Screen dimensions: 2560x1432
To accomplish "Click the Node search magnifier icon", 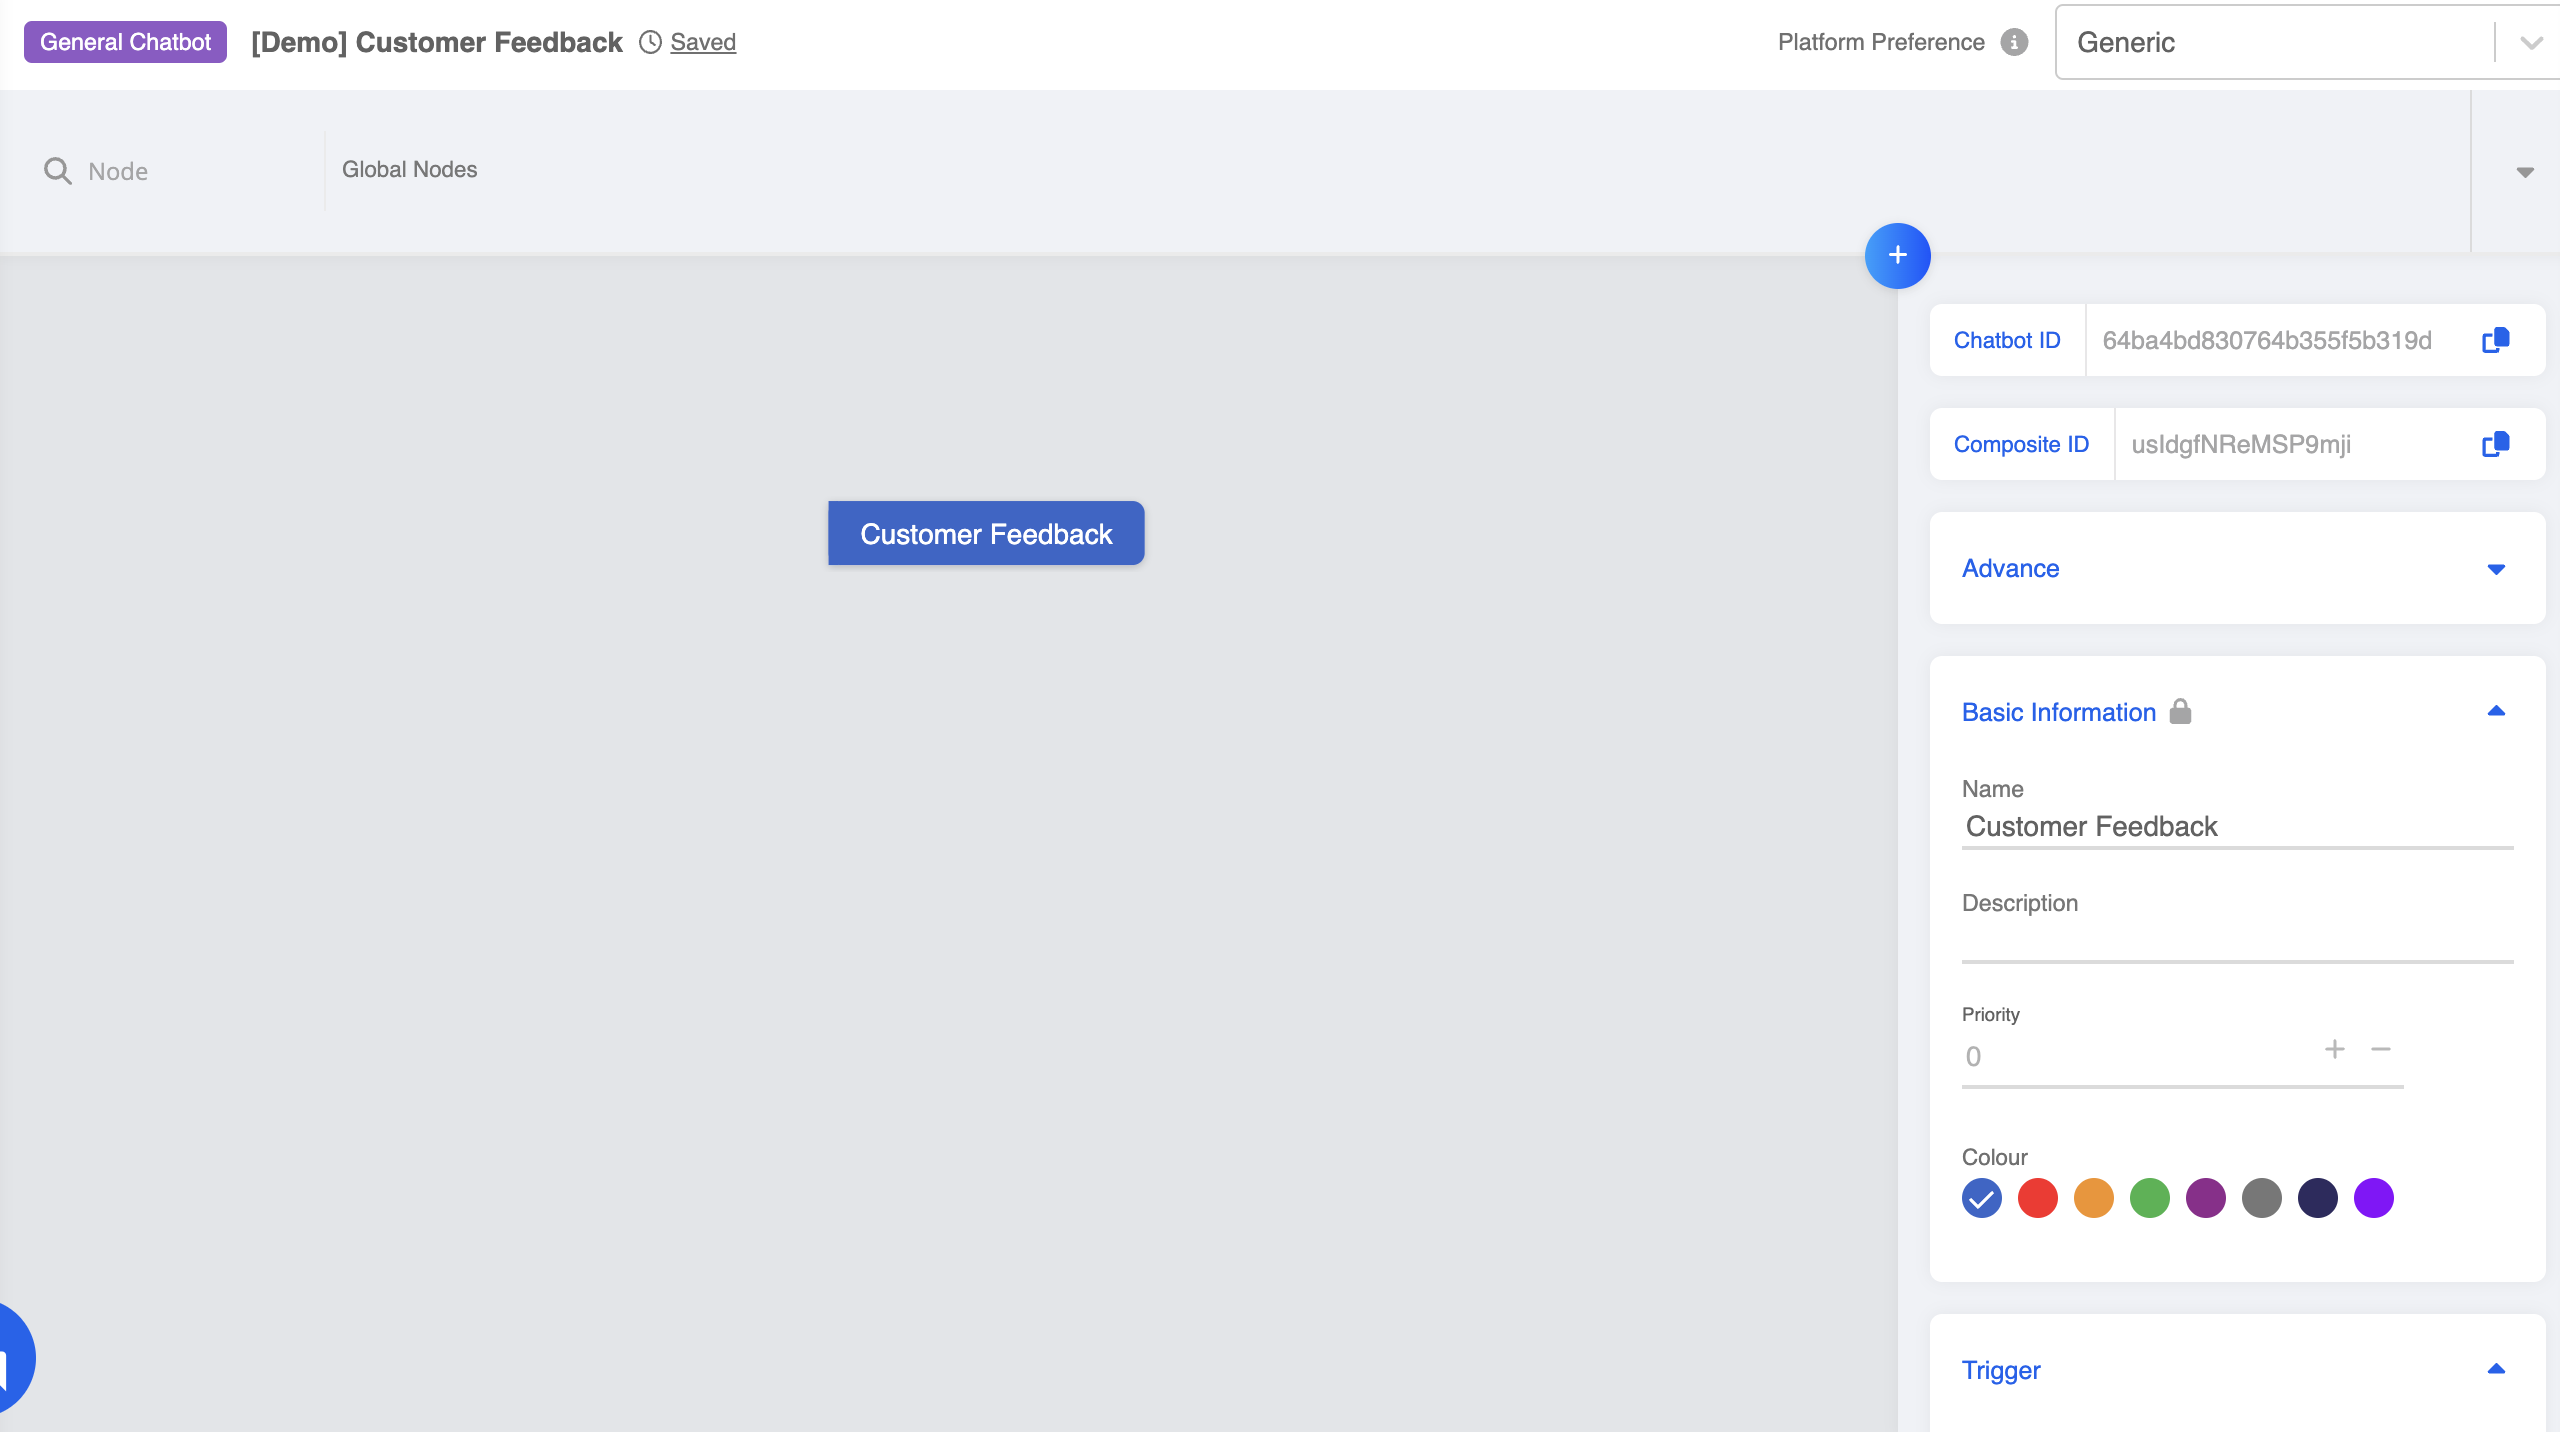I will [58, 171].
